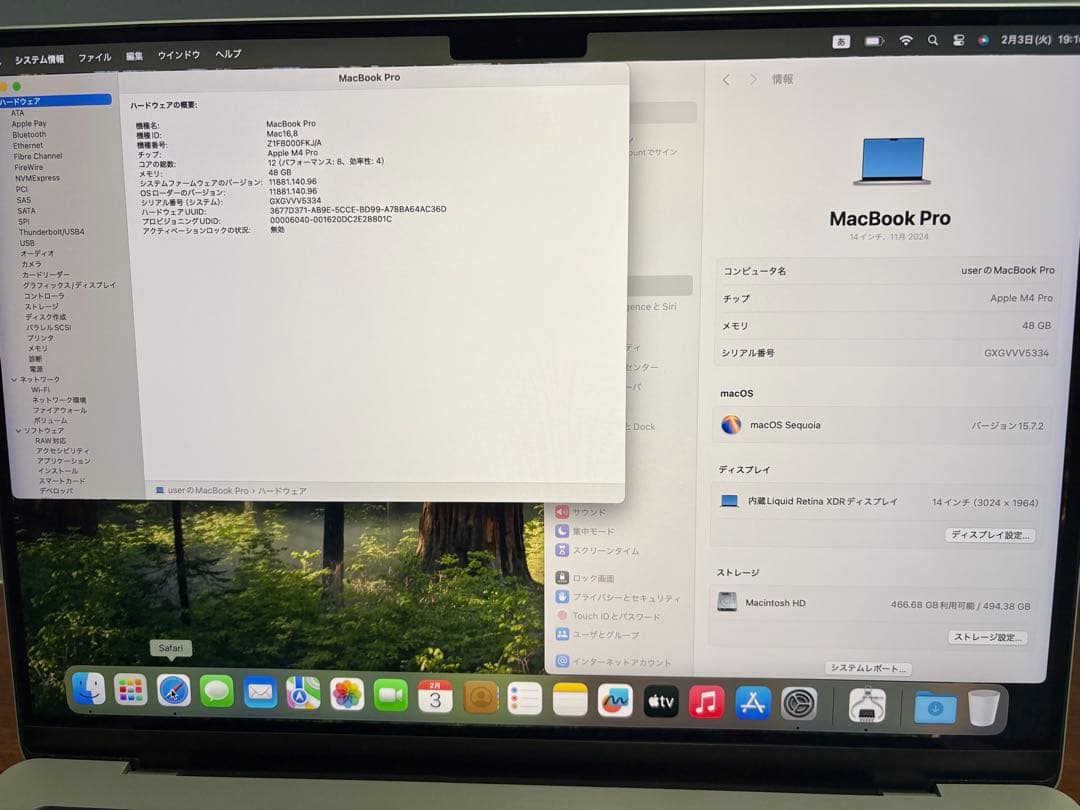The image size is (1080, 810).
Task: Select Bluetooth in System Information sidebar
Action: tap(29, 134)
